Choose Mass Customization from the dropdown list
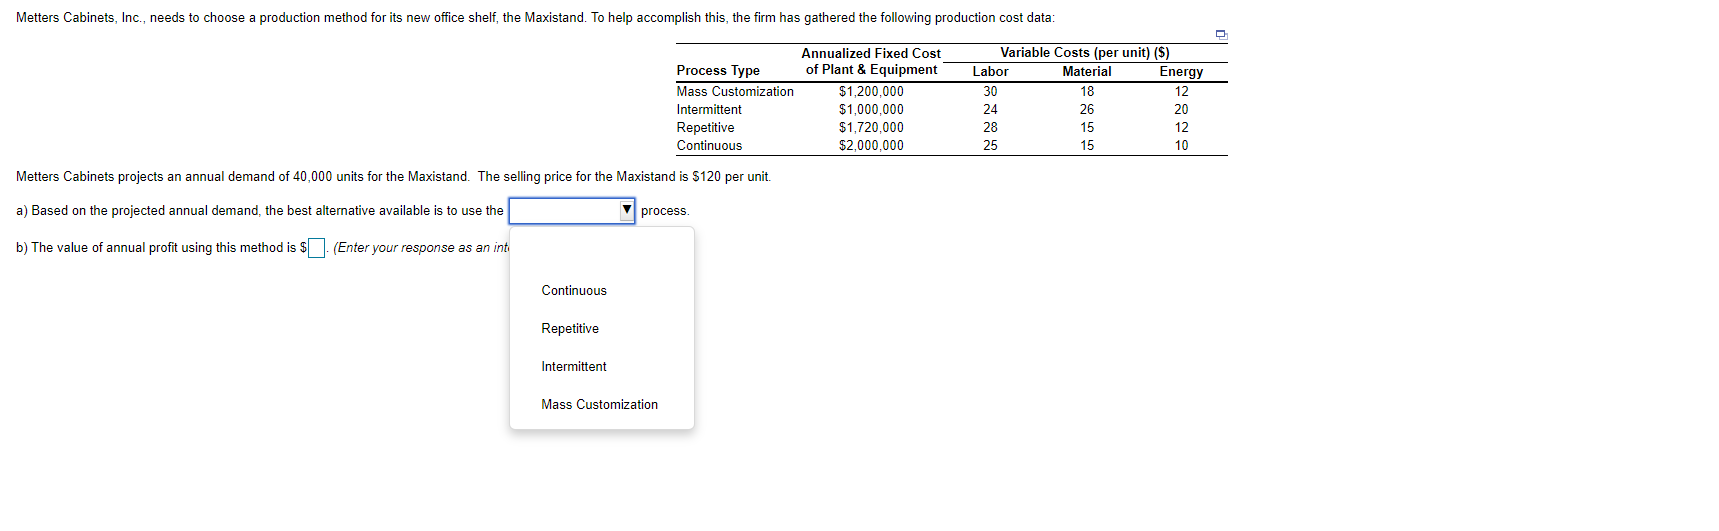Viewport: 1719px width, 531px height. click(x=600, y=404)
